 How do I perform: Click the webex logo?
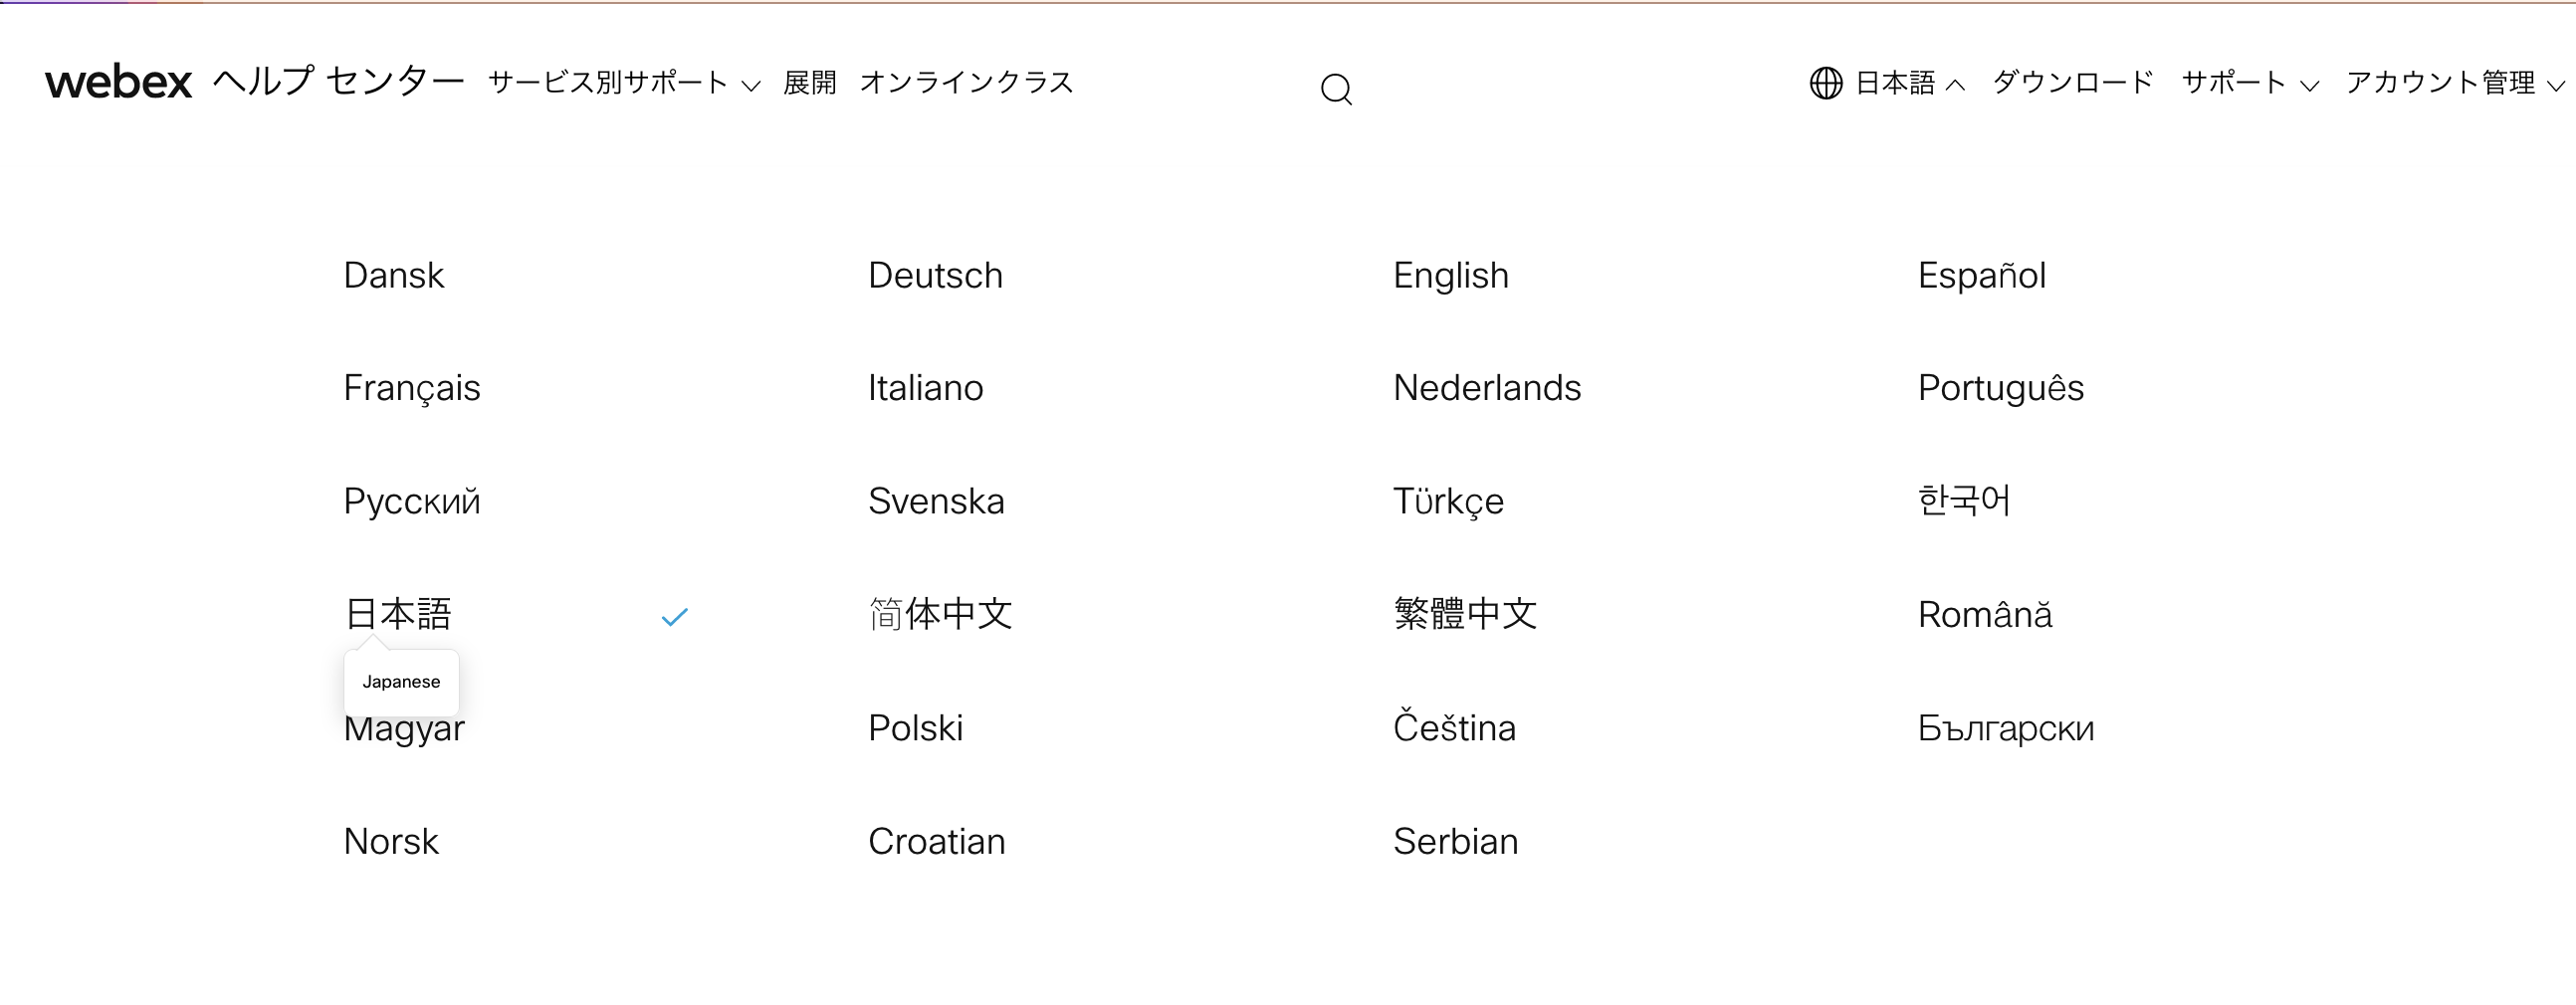(x=118, y=83)
